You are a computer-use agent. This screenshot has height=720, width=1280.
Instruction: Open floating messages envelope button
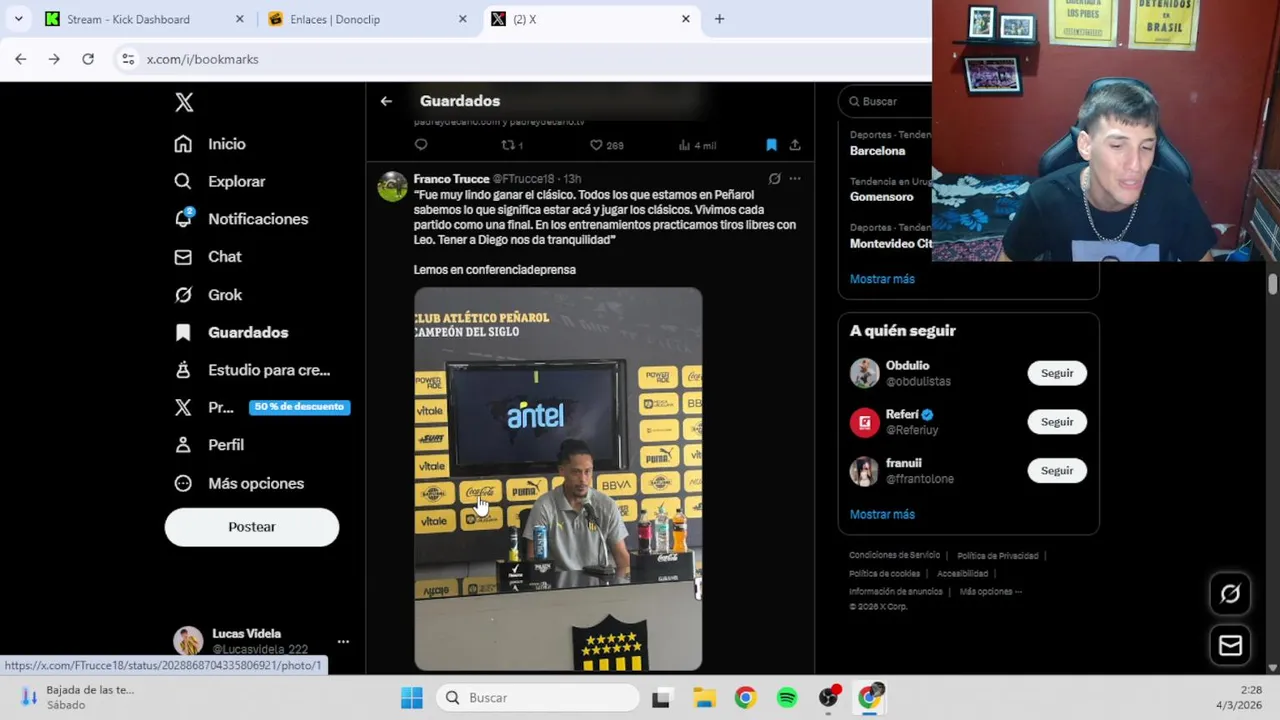[1230, 646]
